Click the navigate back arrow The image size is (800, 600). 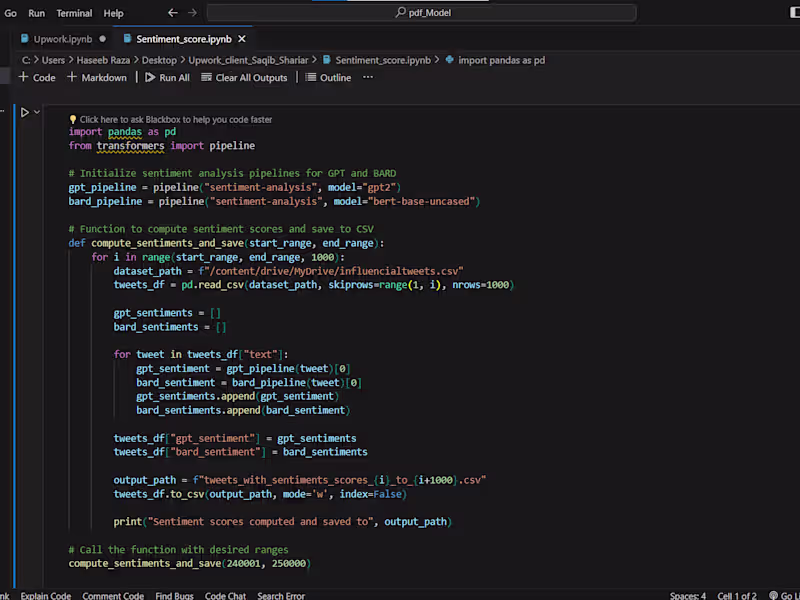click(173, 13)
